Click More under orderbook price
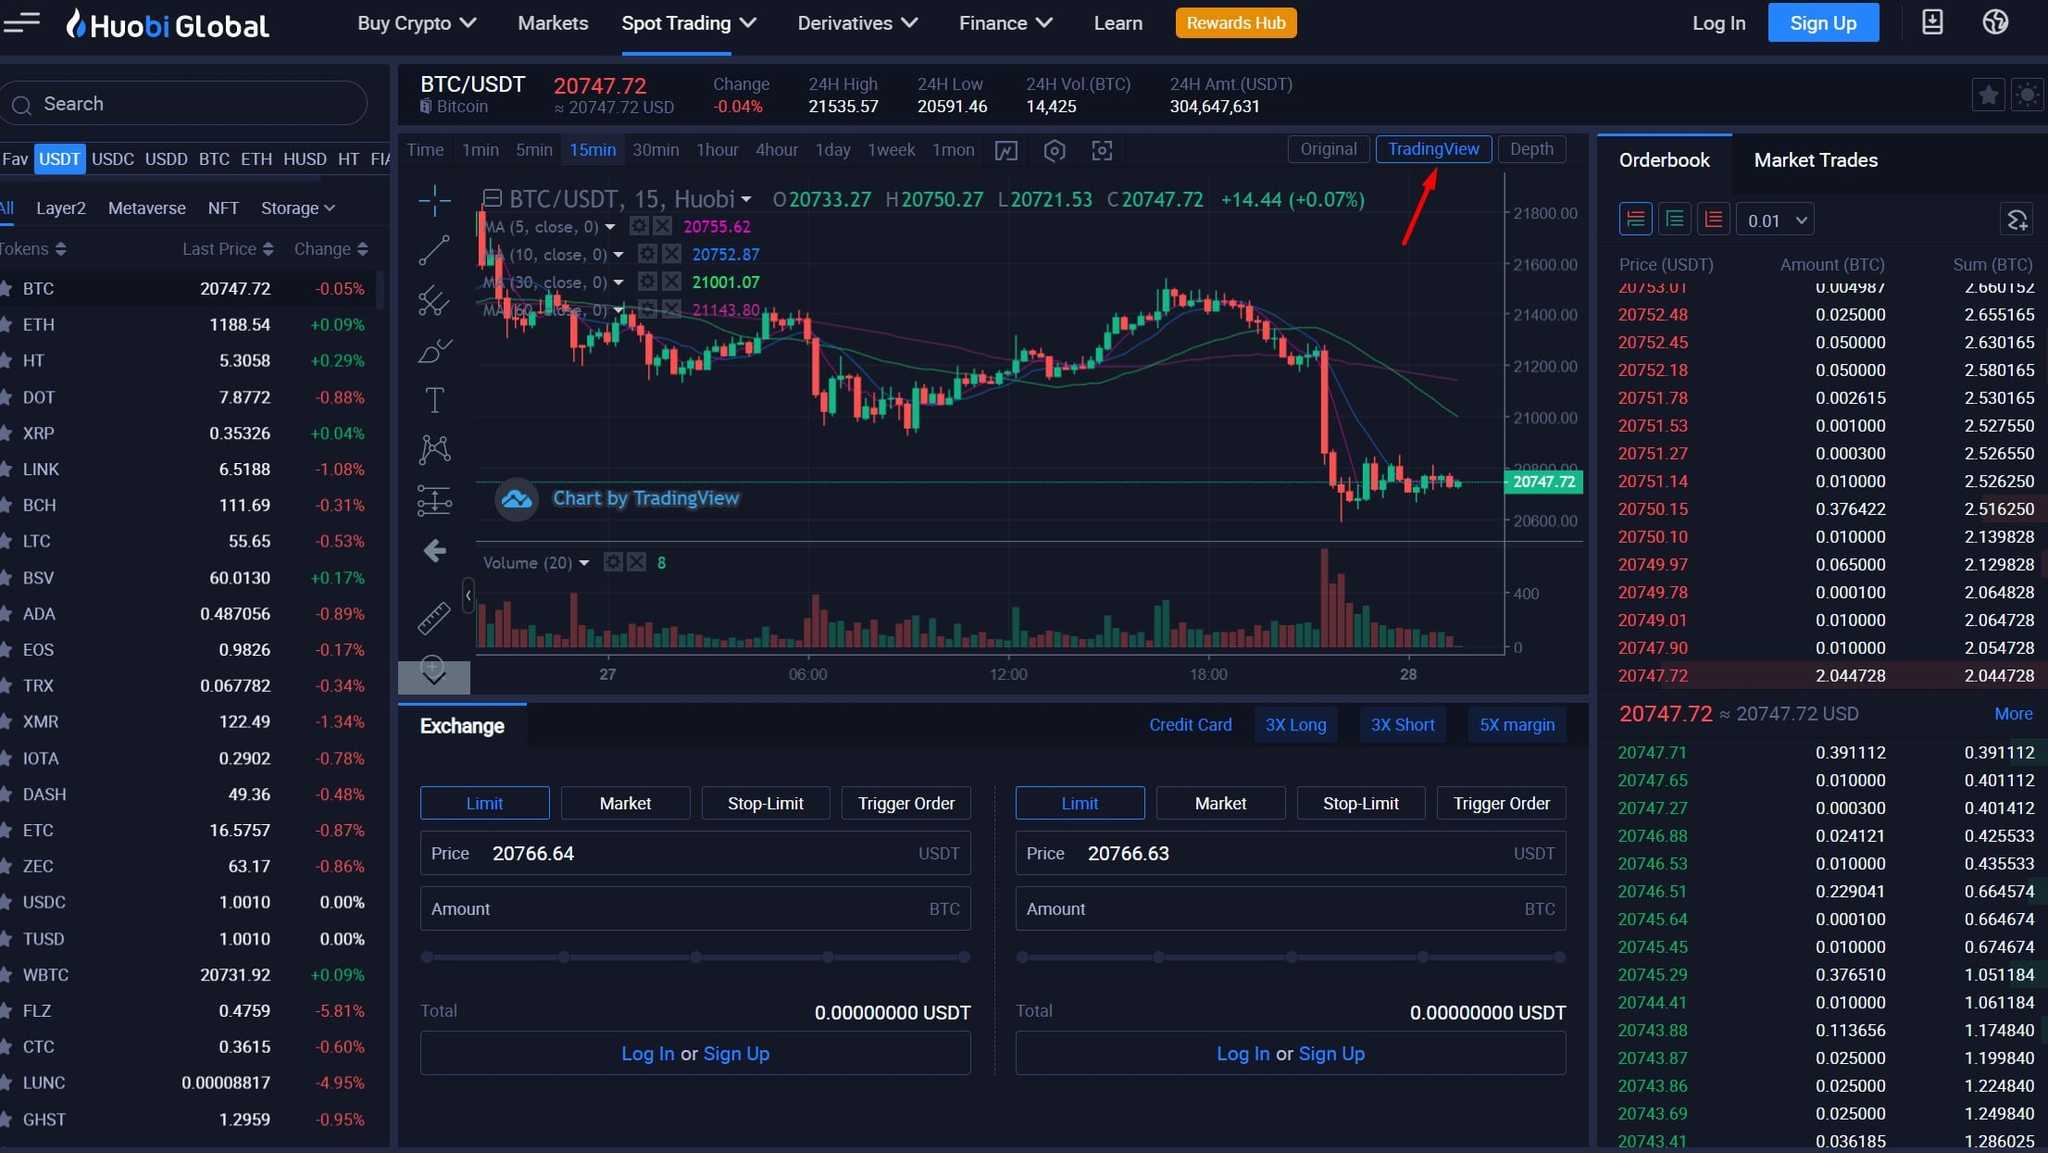The image size is (2048, 1153). 2013,714
